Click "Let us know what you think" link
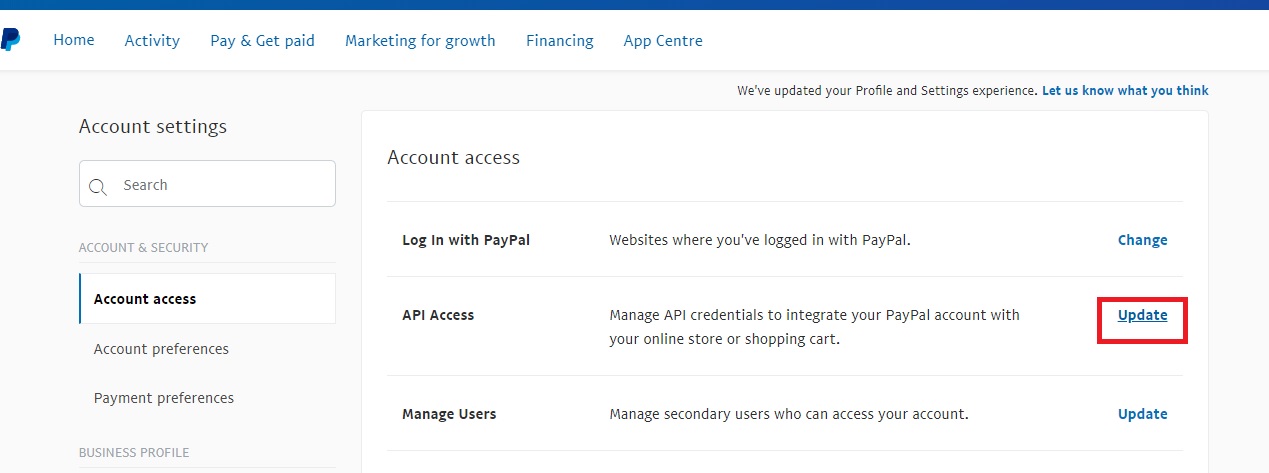 coord(1125,91)
